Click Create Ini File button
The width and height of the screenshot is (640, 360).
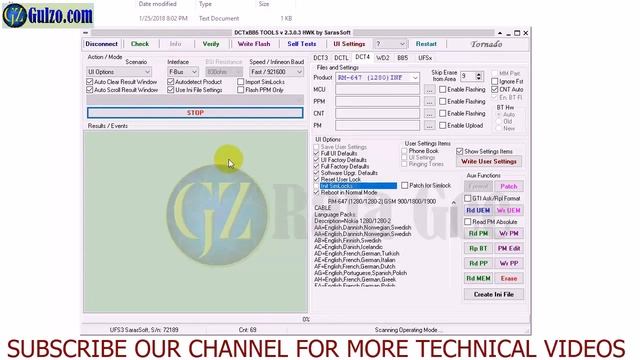(x=493, y=294)
